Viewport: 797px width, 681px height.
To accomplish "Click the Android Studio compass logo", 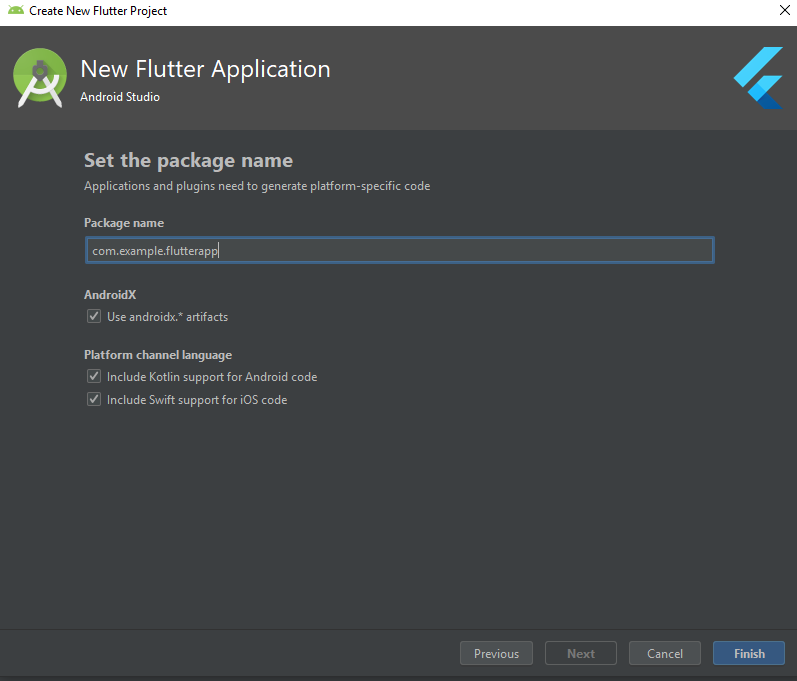I will coord(40,78).
